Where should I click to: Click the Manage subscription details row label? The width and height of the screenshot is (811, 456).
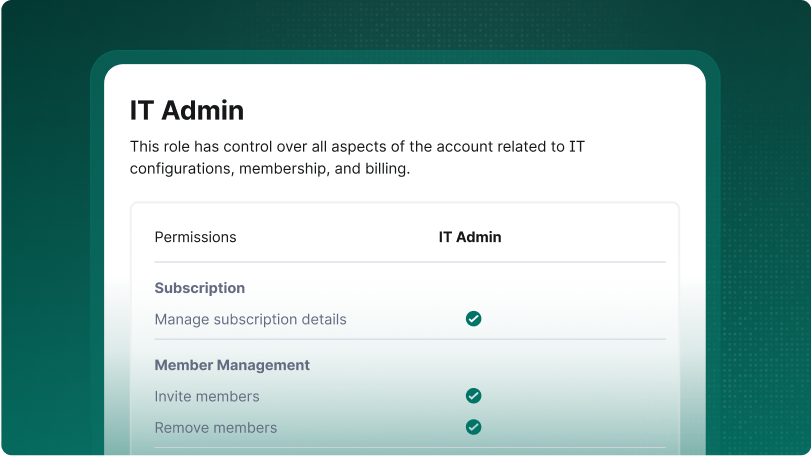pyautogui.click(x=250, y=320)
